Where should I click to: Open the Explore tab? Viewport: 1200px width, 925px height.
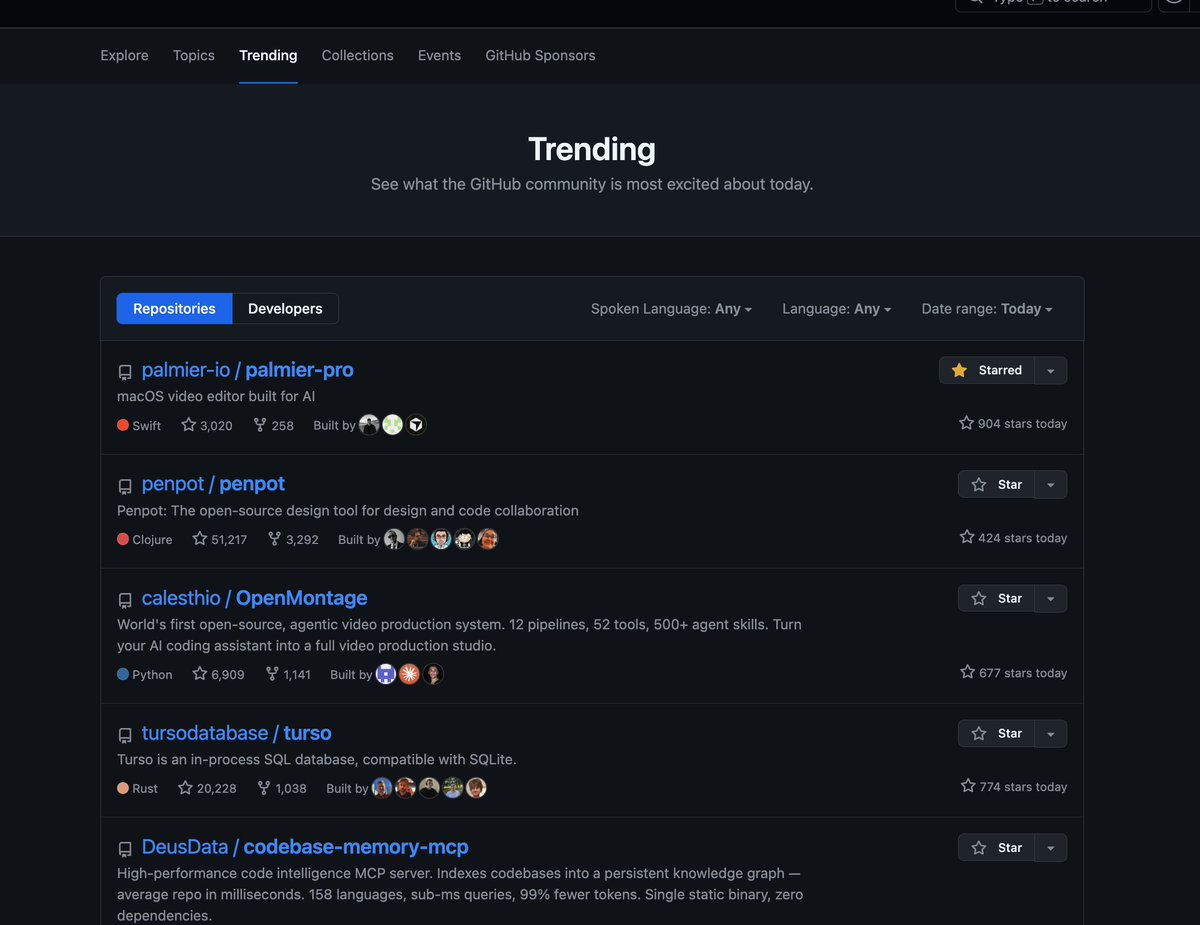click(x=124, y=55)
